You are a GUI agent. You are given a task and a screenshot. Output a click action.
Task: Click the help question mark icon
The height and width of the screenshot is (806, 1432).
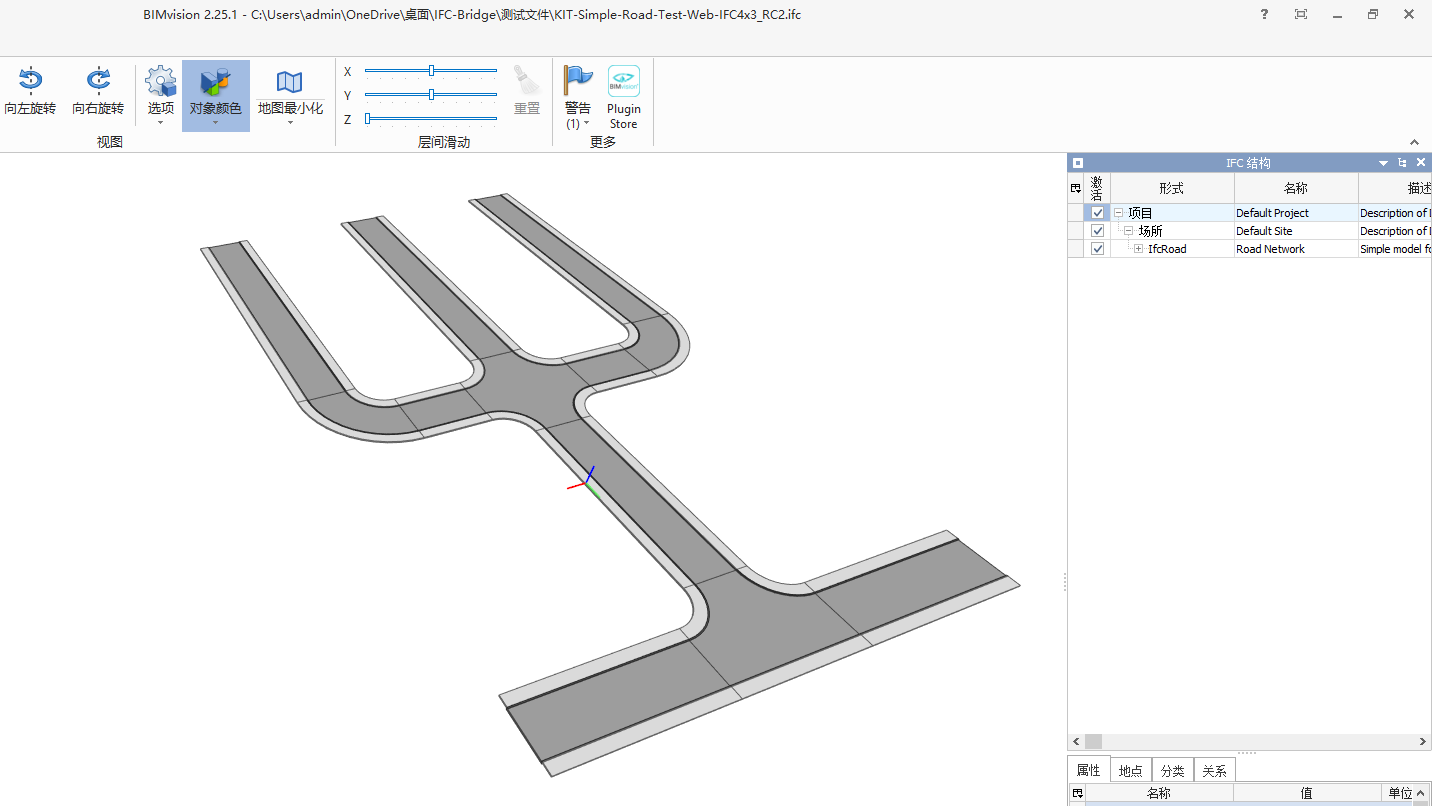coord(1265,14)
